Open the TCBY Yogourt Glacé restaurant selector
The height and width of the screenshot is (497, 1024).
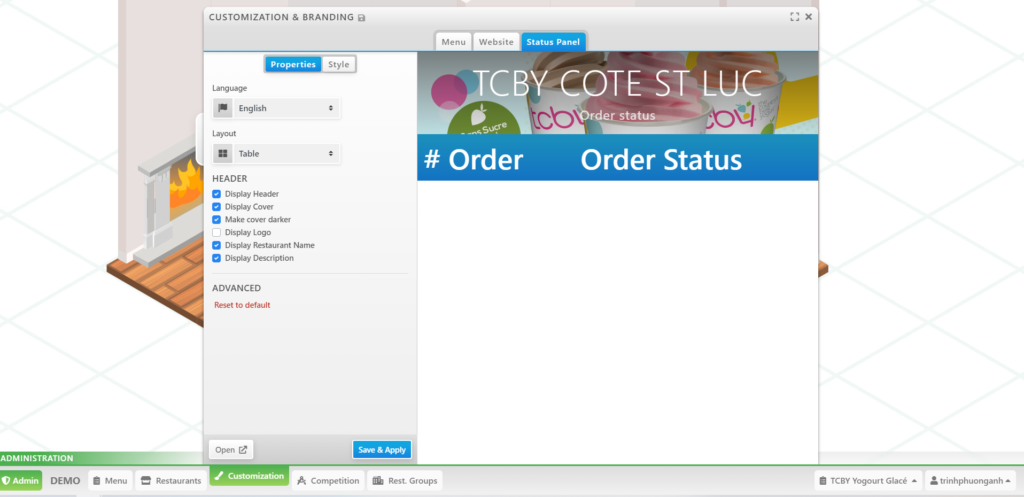(x=867, y=481)
